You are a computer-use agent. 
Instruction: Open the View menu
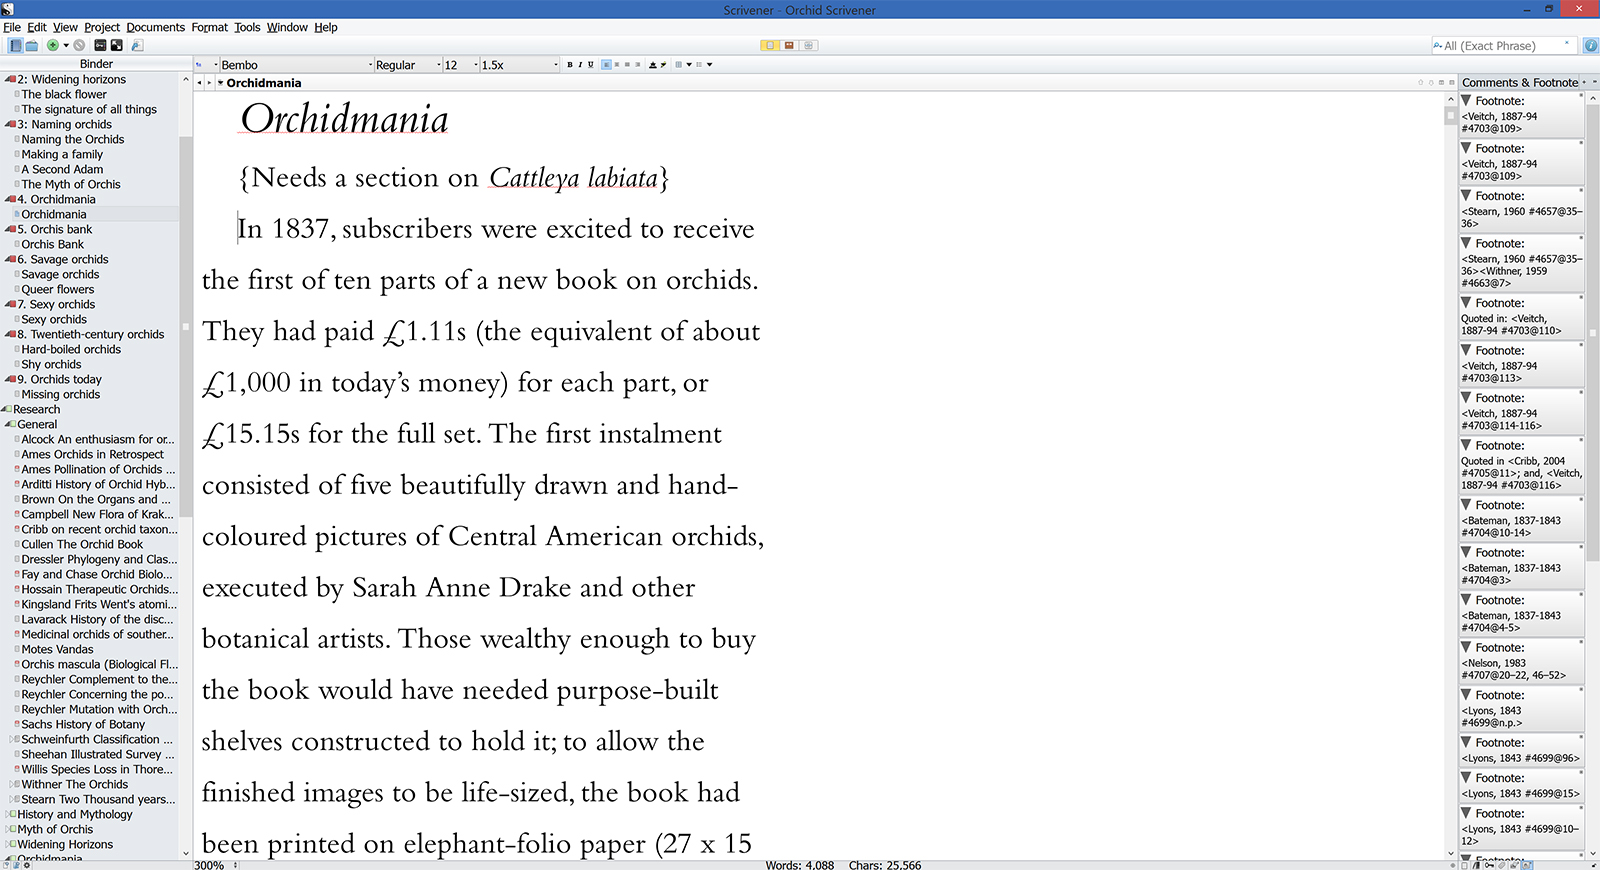tap(65, 27)
